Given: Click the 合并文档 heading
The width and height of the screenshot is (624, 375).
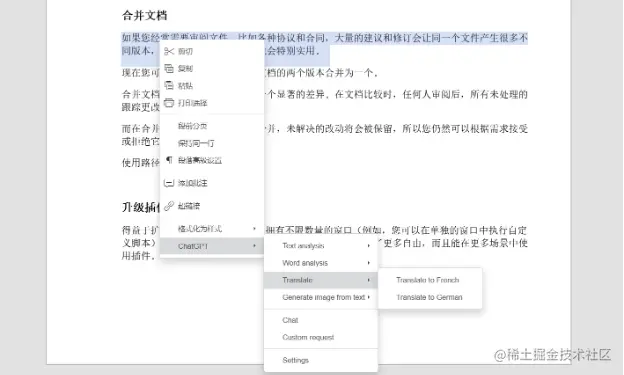Looking at the screenshot, I should tap(144, 15).
